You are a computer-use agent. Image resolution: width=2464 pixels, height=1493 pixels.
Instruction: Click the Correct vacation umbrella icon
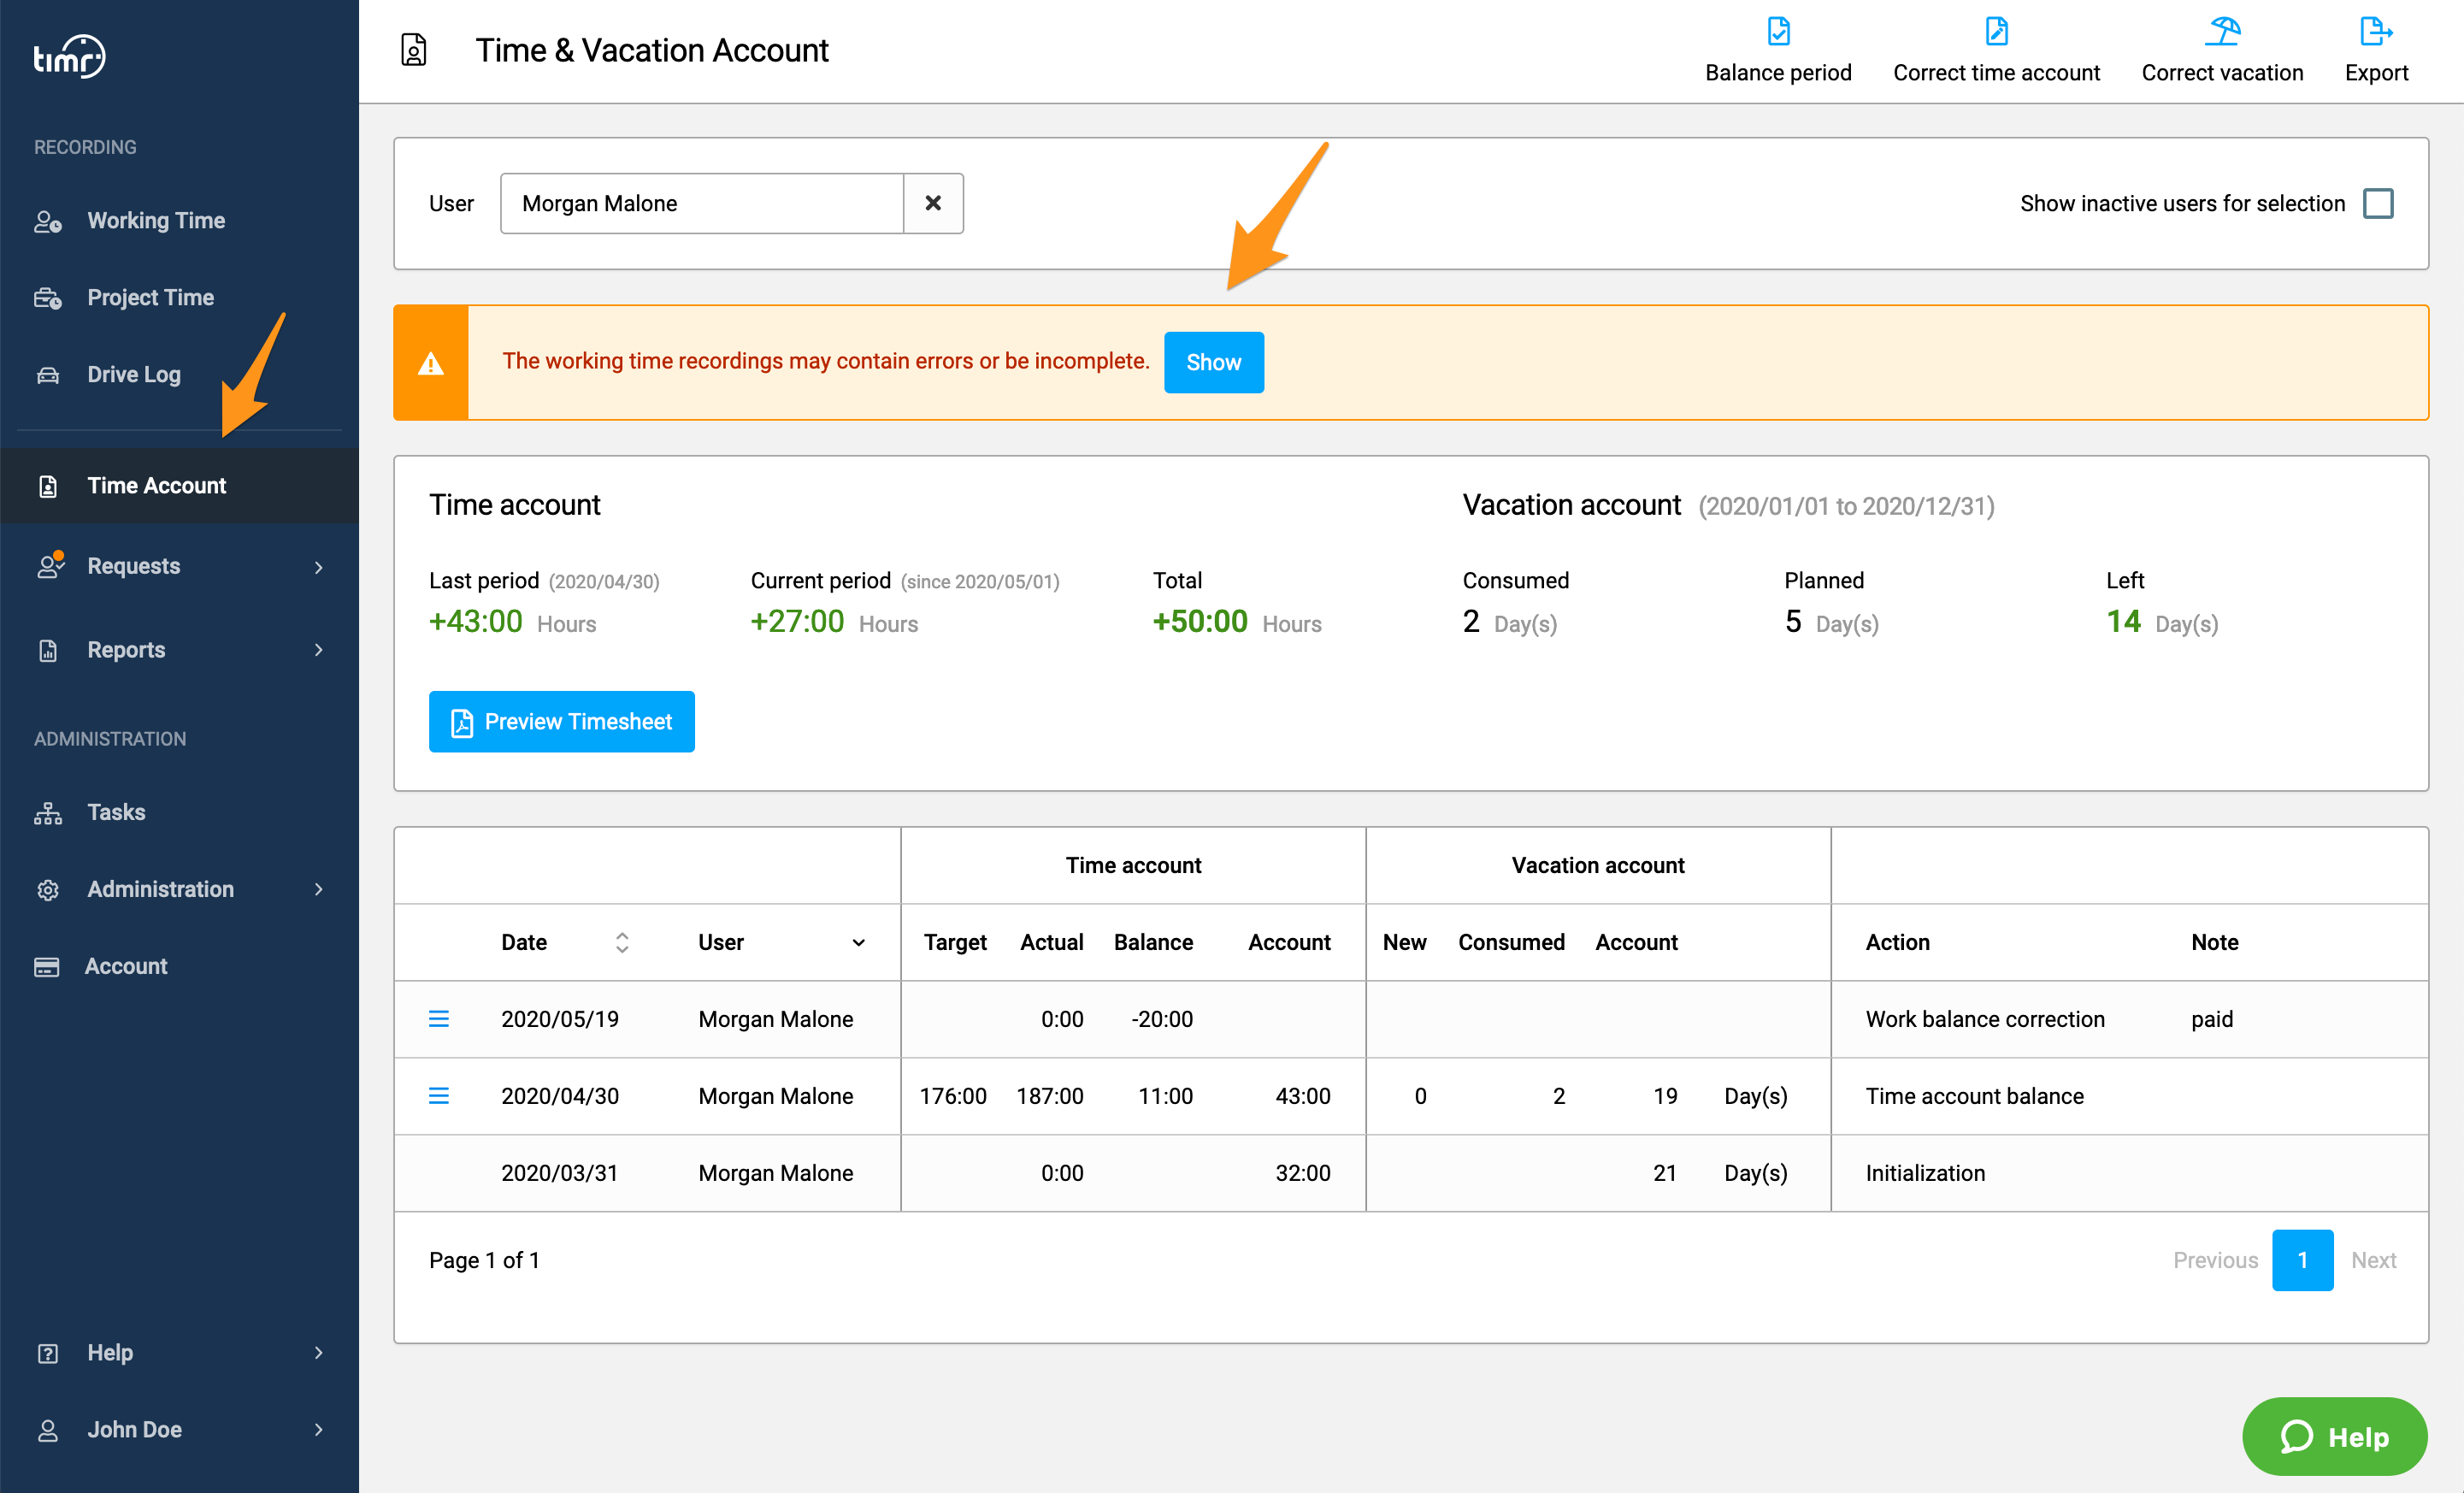pyautogui.click(x=2222, y=32)
